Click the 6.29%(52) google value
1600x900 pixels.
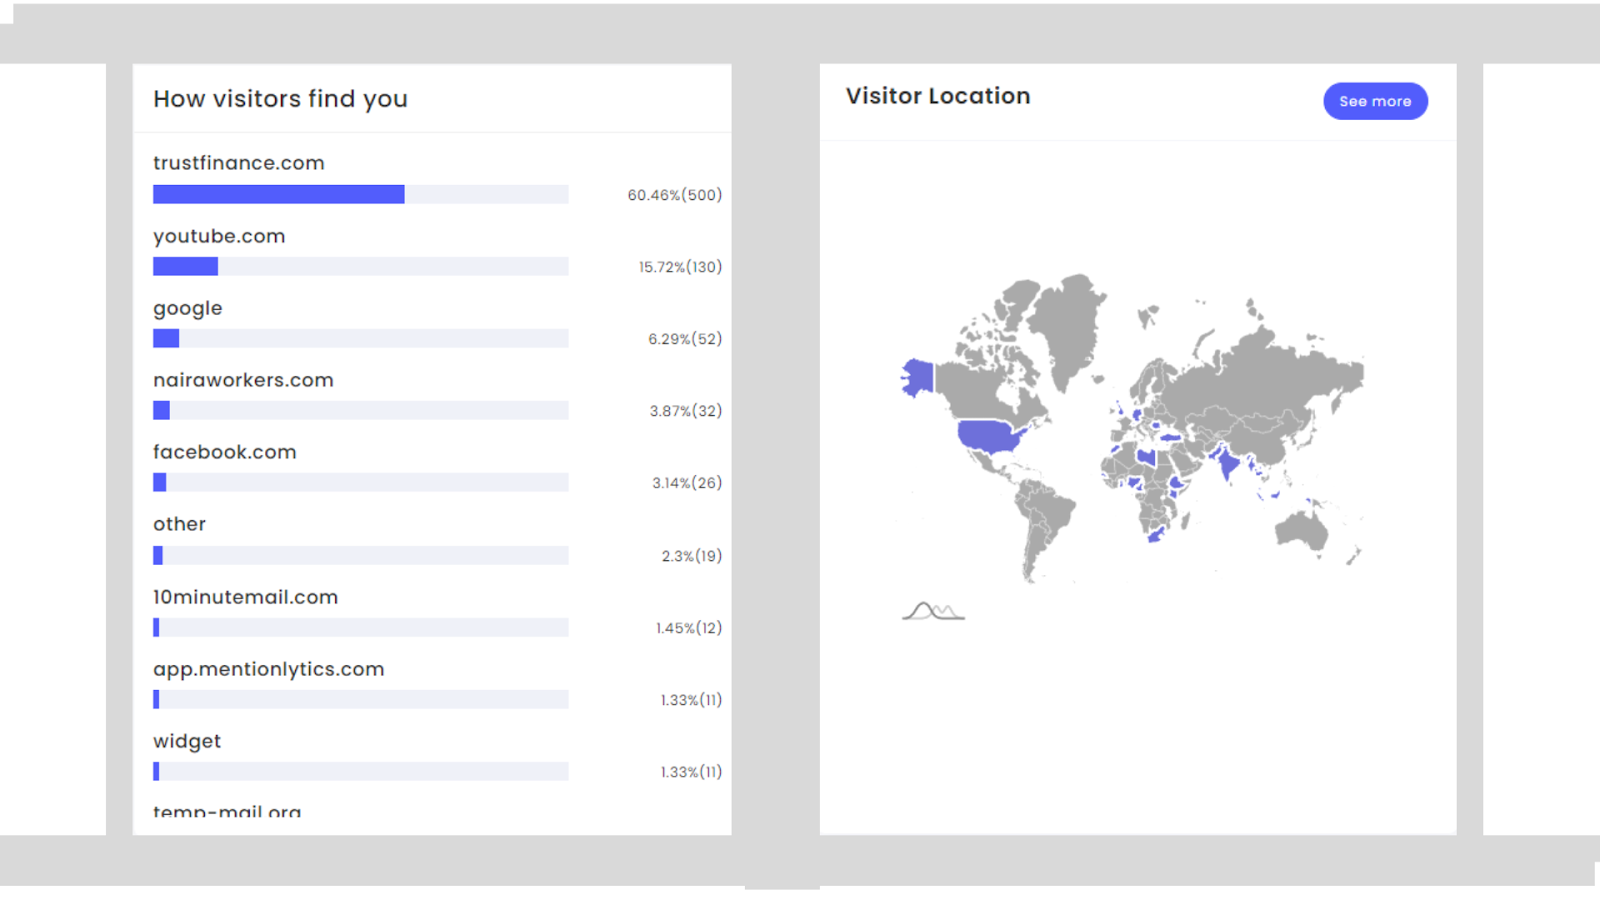(684, 339)
